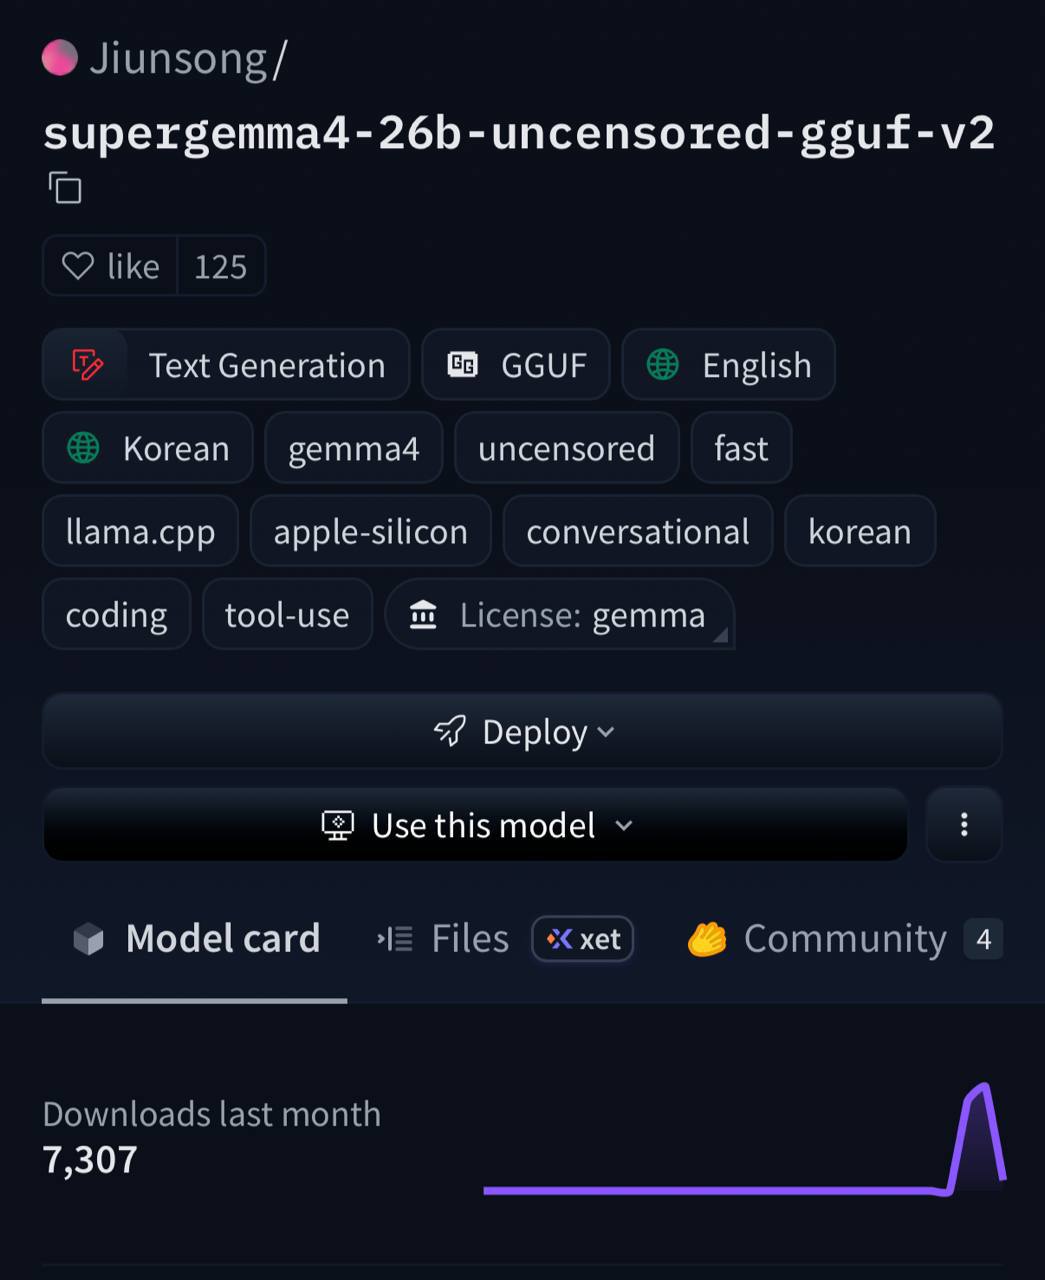Click the Jiunsong avatar circle
1045x1280 pixels.
click(x=60, y=58)
